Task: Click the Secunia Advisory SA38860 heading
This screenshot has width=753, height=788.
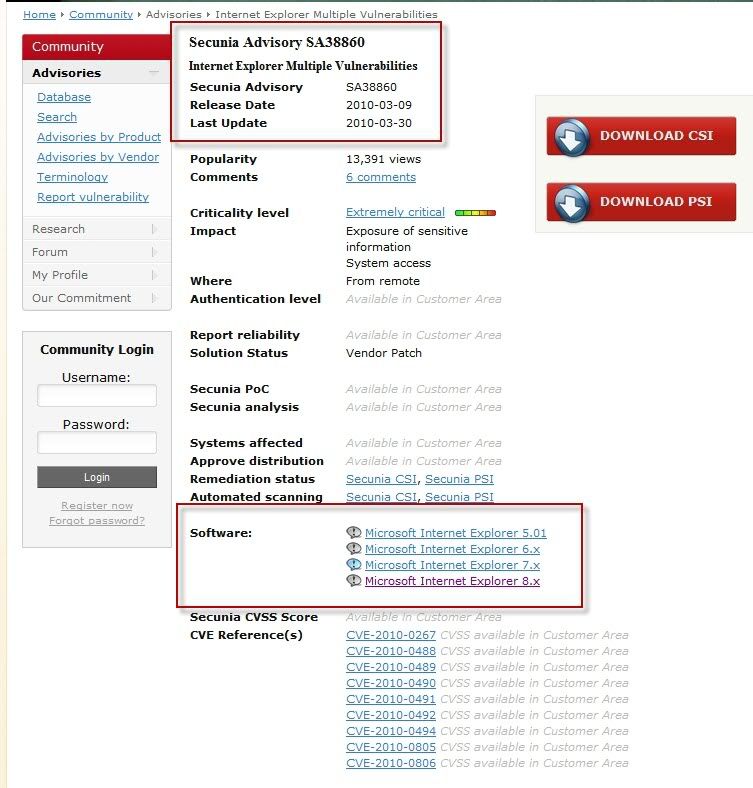Action: coord(277,42)
